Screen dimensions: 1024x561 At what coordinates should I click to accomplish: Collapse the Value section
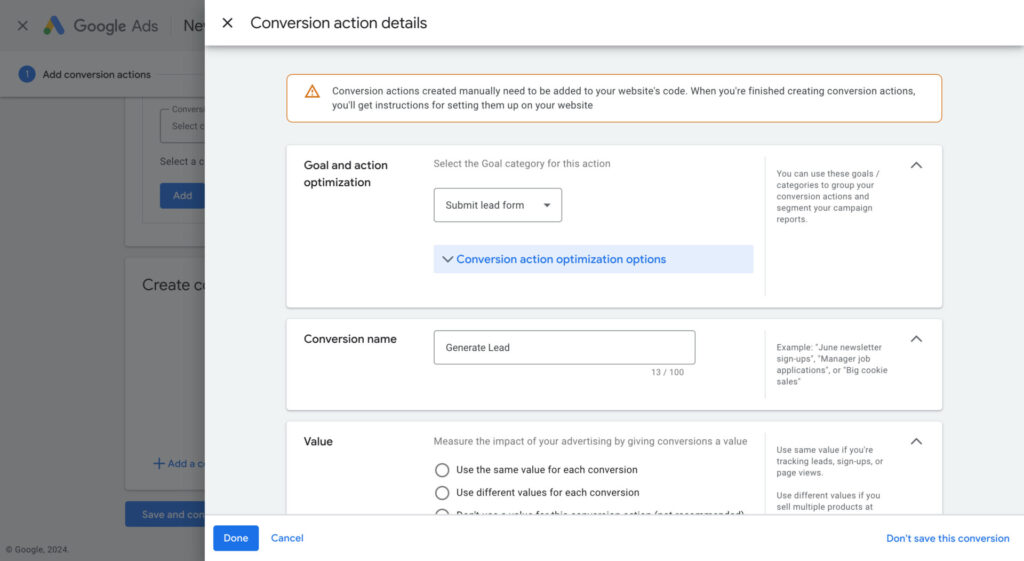[916, 441]
